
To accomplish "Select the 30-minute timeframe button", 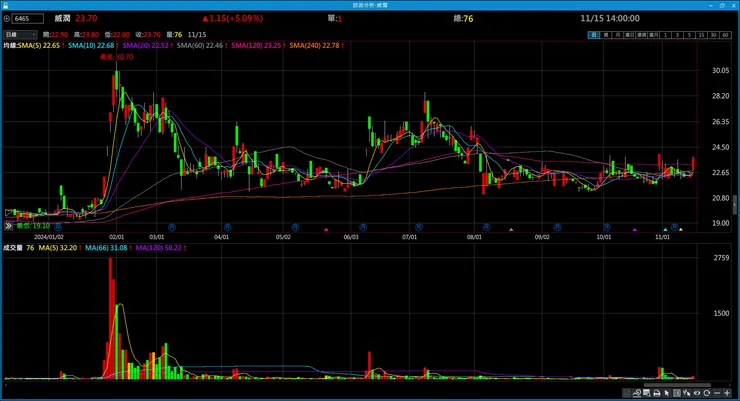I will click(713, 34).
